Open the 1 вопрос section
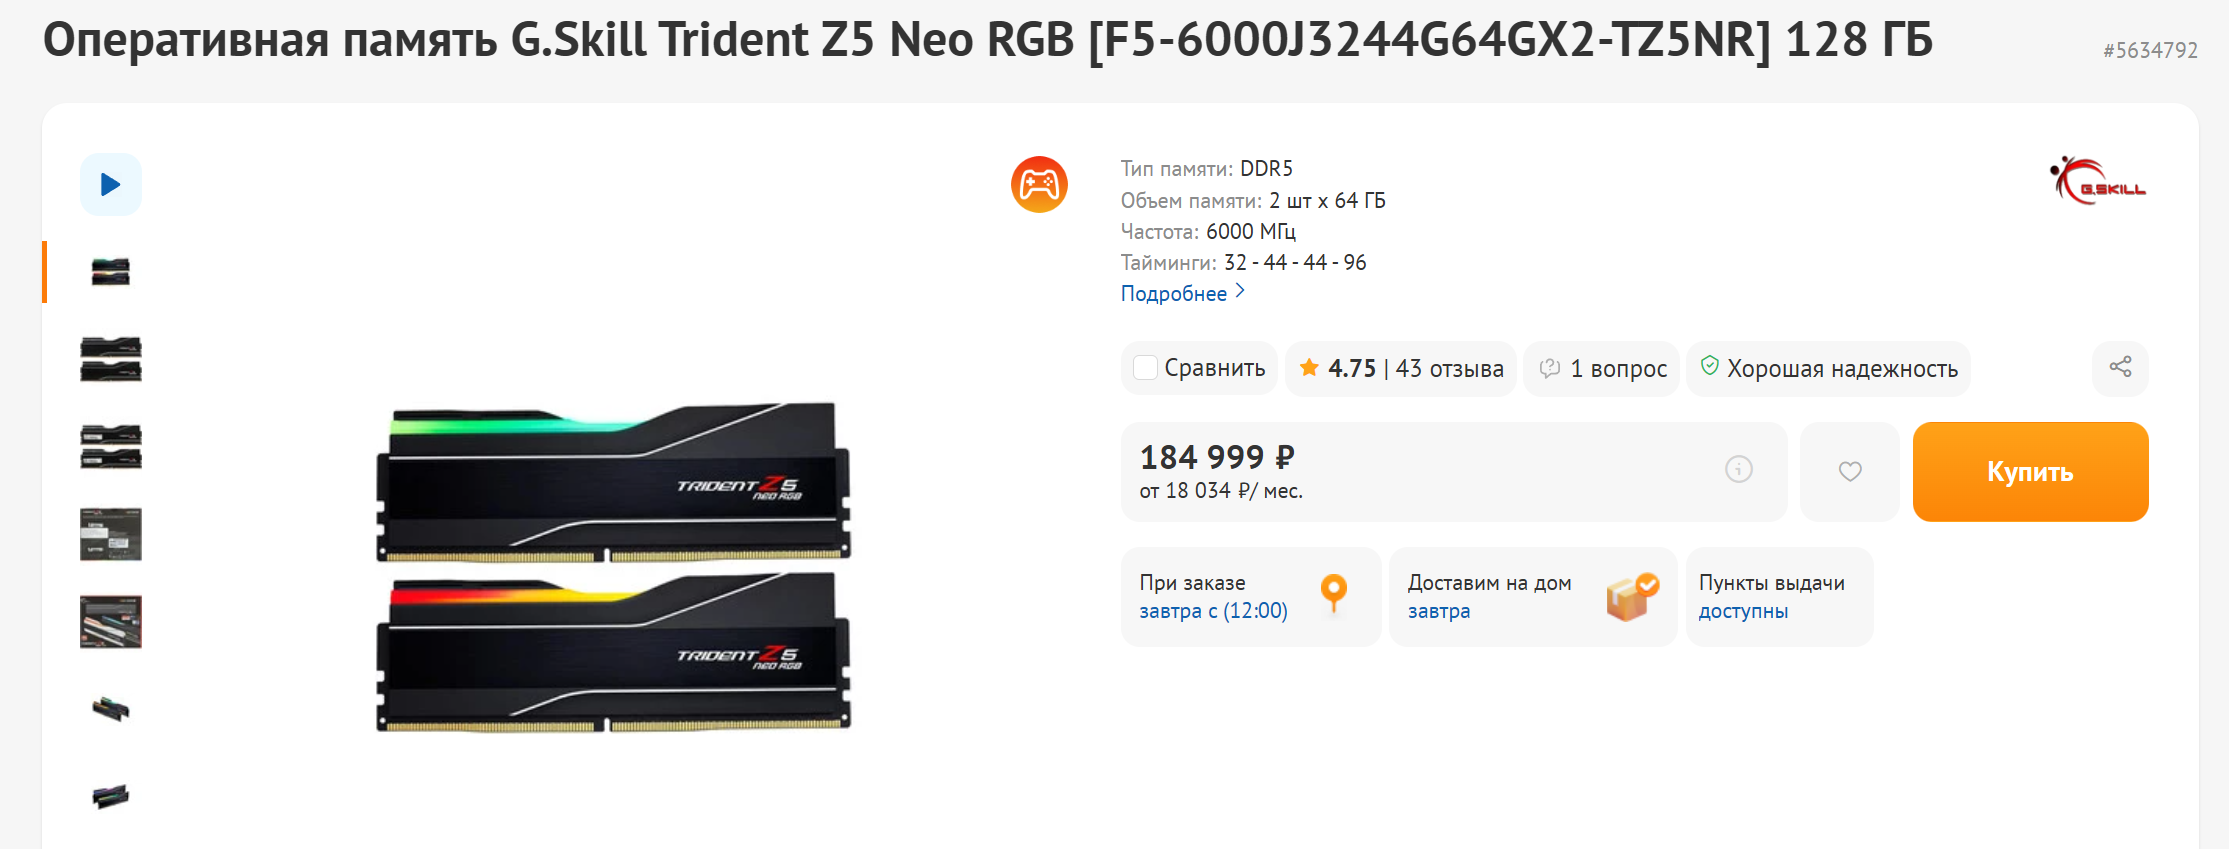 pyautogui.click(x=1602, y=369)
